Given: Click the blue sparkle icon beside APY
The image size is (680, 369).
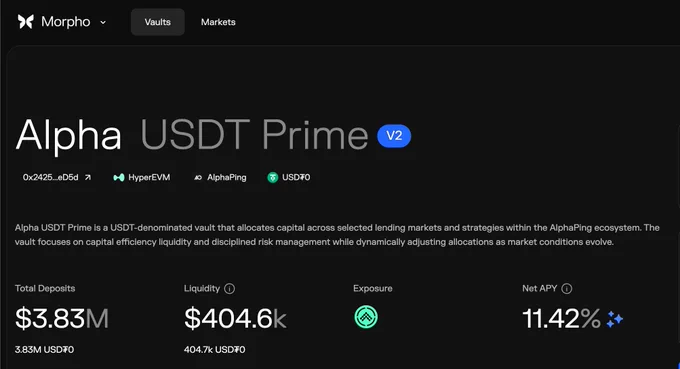Looking at the screenshot, I should pos(615,319).
